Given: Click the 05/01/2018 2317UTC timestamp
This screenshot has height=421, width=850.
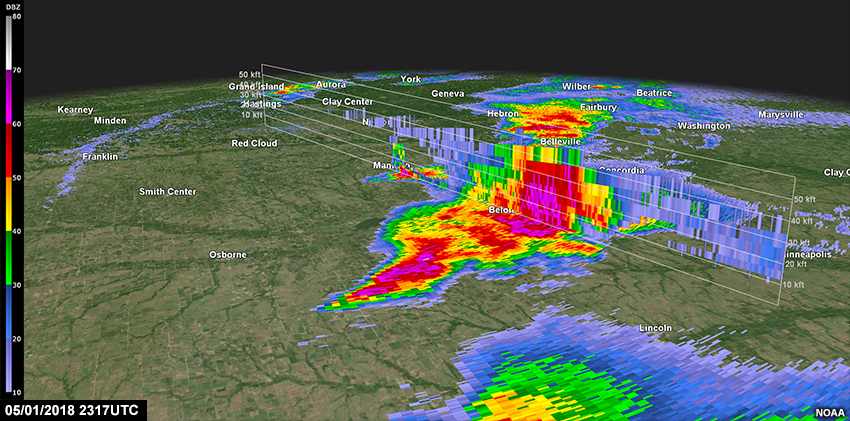Looking at the screenshot, I should click(70, 409).
